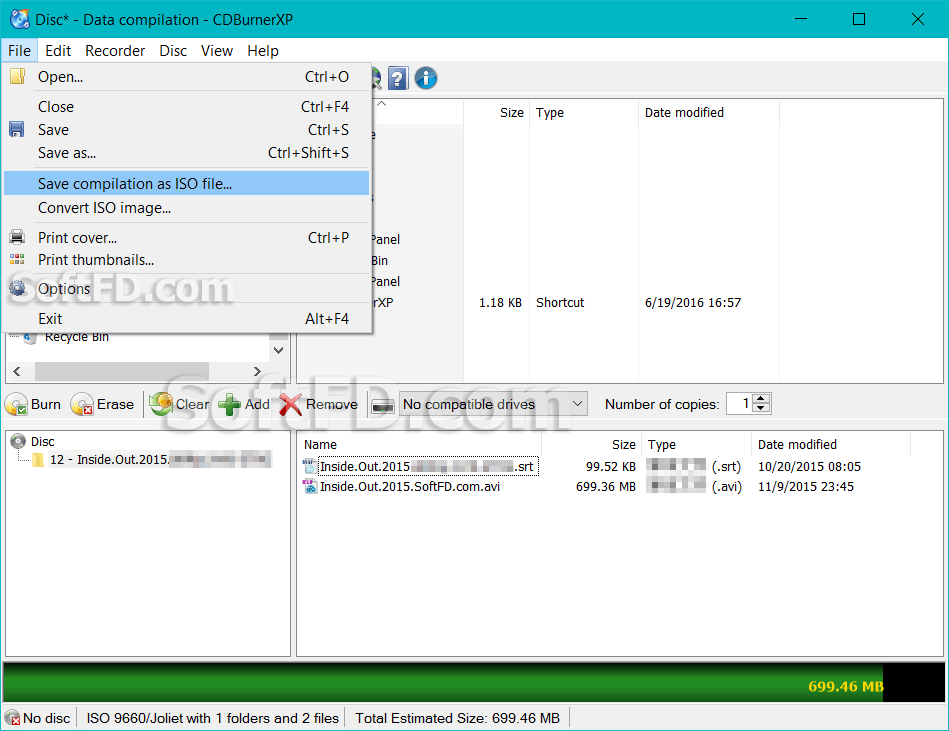This screenshot has height=731, width=949.
Task: Open the File menu
Action: click(x=19, y=51)
